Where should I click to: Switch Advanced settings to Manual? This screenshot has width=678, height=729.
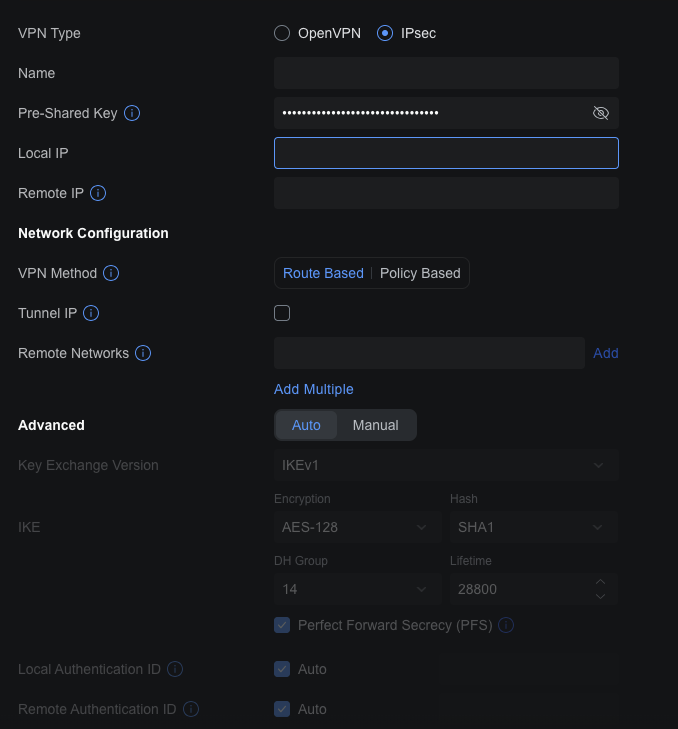pyautogui.click(x=375, y=425)
